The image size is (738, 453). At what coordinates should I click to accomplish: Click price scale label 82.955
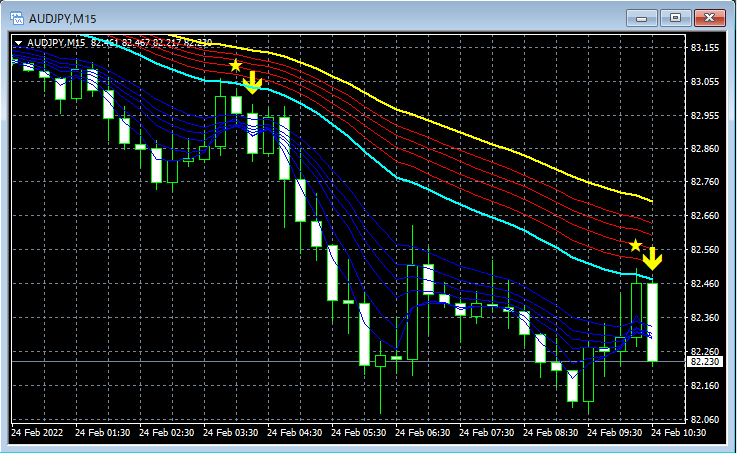click(705, 115)
